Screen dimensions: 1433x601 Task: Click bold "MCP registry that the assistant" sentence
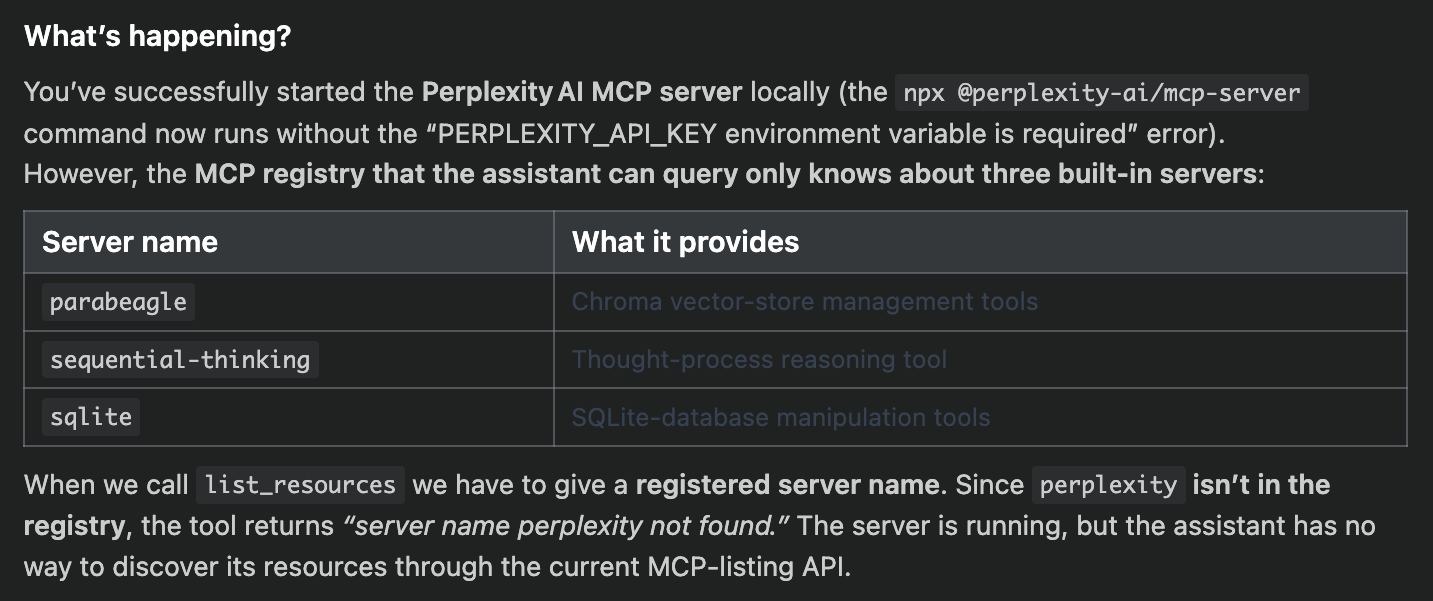click(x=725, y=174)
